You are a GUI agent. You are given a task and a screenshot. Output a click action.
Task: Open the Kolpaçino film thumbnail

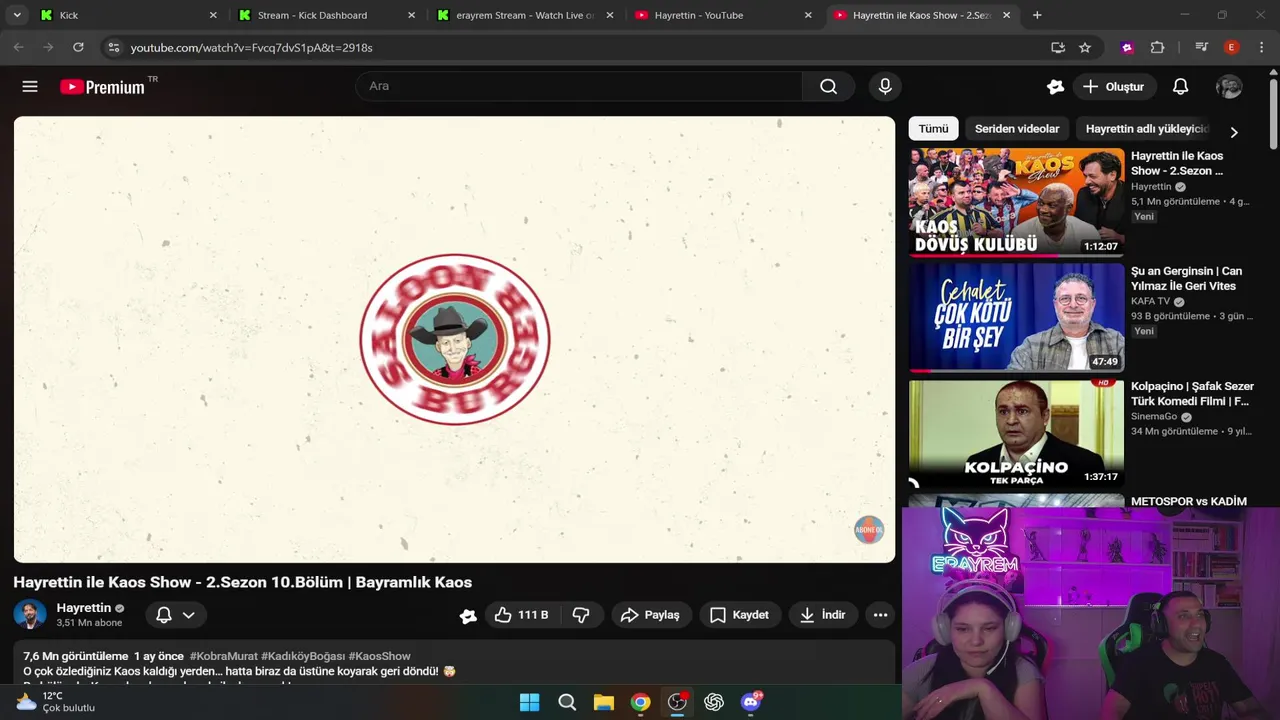click(x=1017, y=433)
